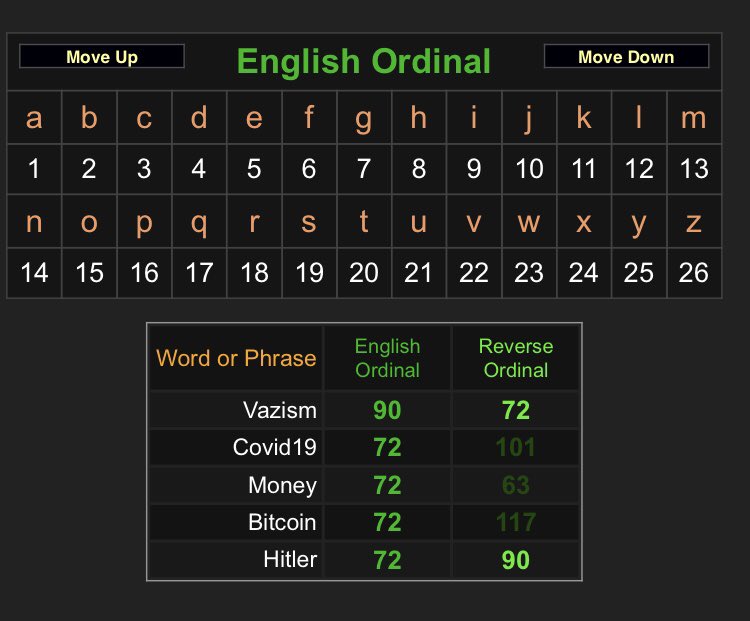Click Hitler Reverse Ordinal value 90
This screenshot has height=621, width=750.
[x=516, y=560]
